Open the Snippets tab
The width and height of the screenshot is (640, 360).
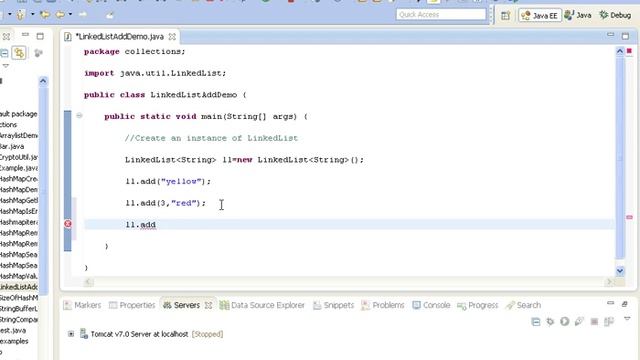[333, 305]
